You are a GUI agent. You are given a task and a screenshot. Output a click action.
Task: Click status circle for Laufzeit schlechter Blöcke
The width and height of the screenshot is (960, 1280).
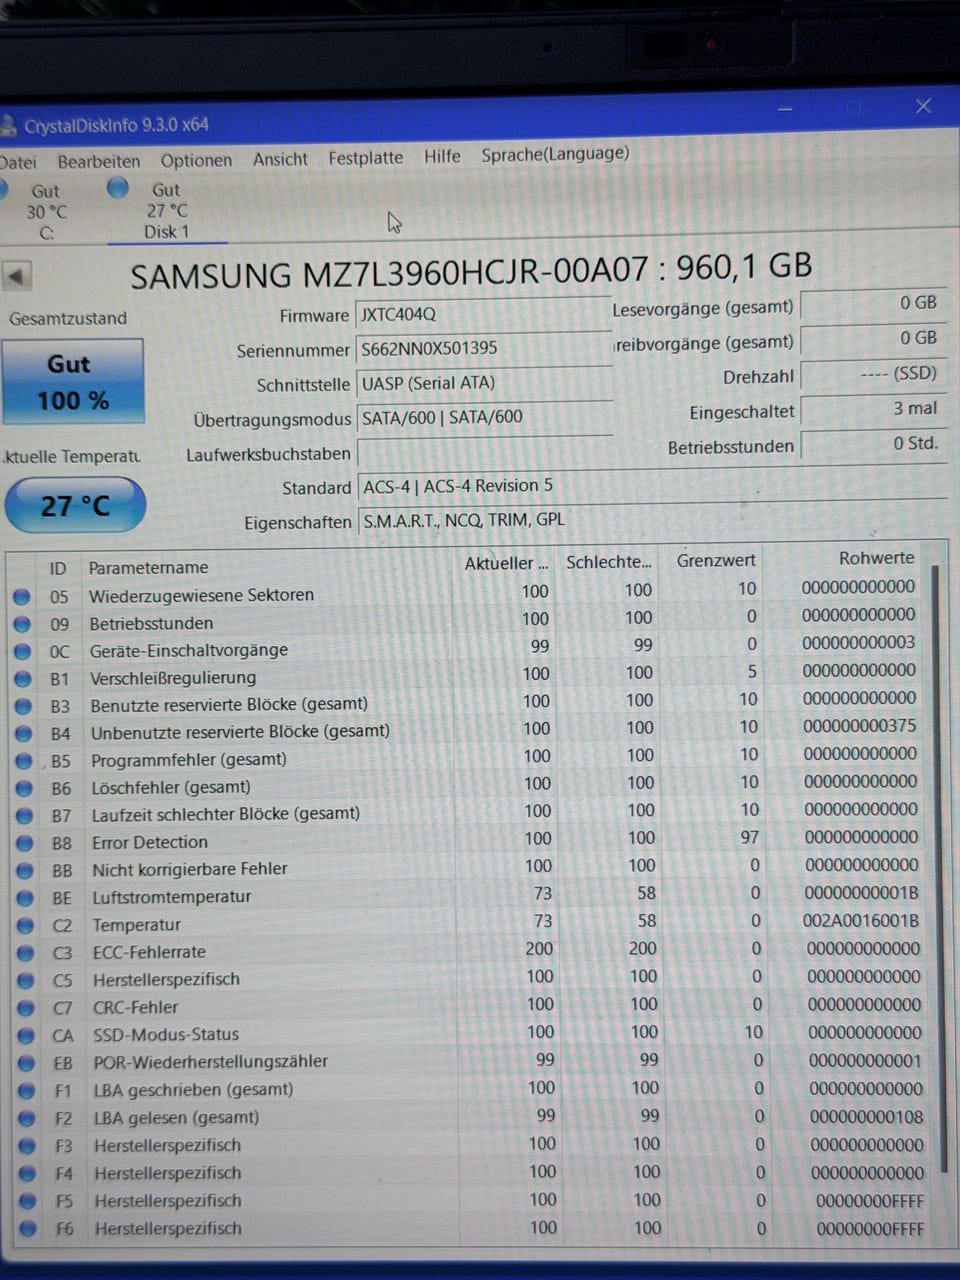[x=24, y=816]
